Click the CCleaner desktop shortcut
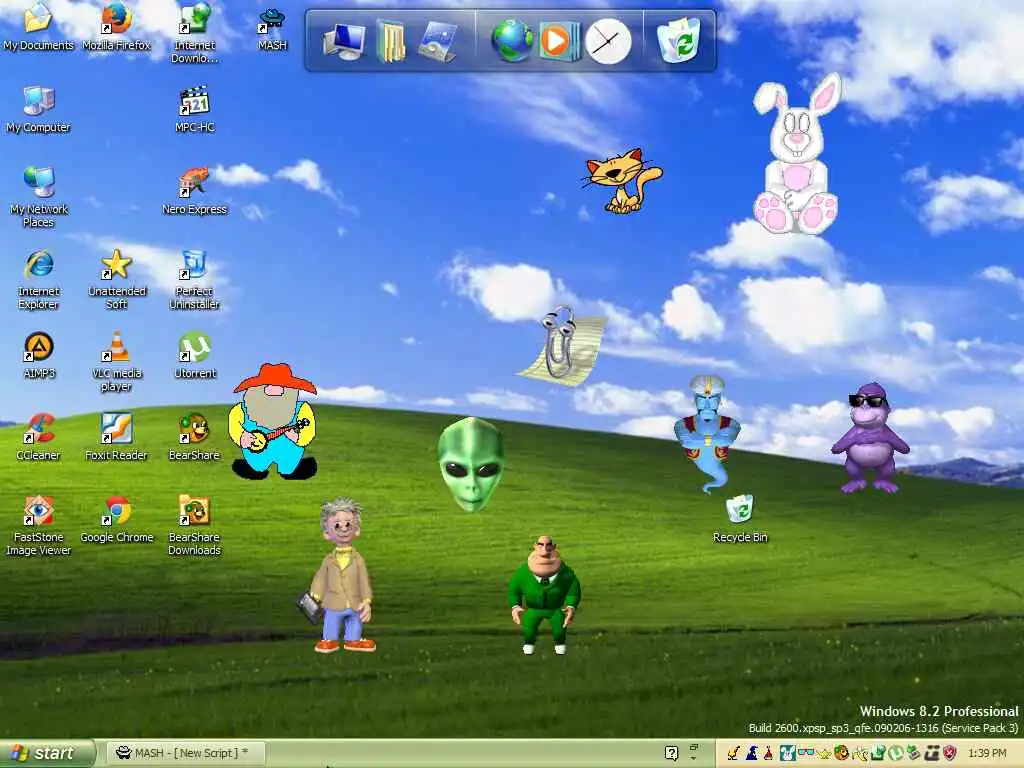The height and width of the screenshot is (768, 1024). (x=38, y=436)
